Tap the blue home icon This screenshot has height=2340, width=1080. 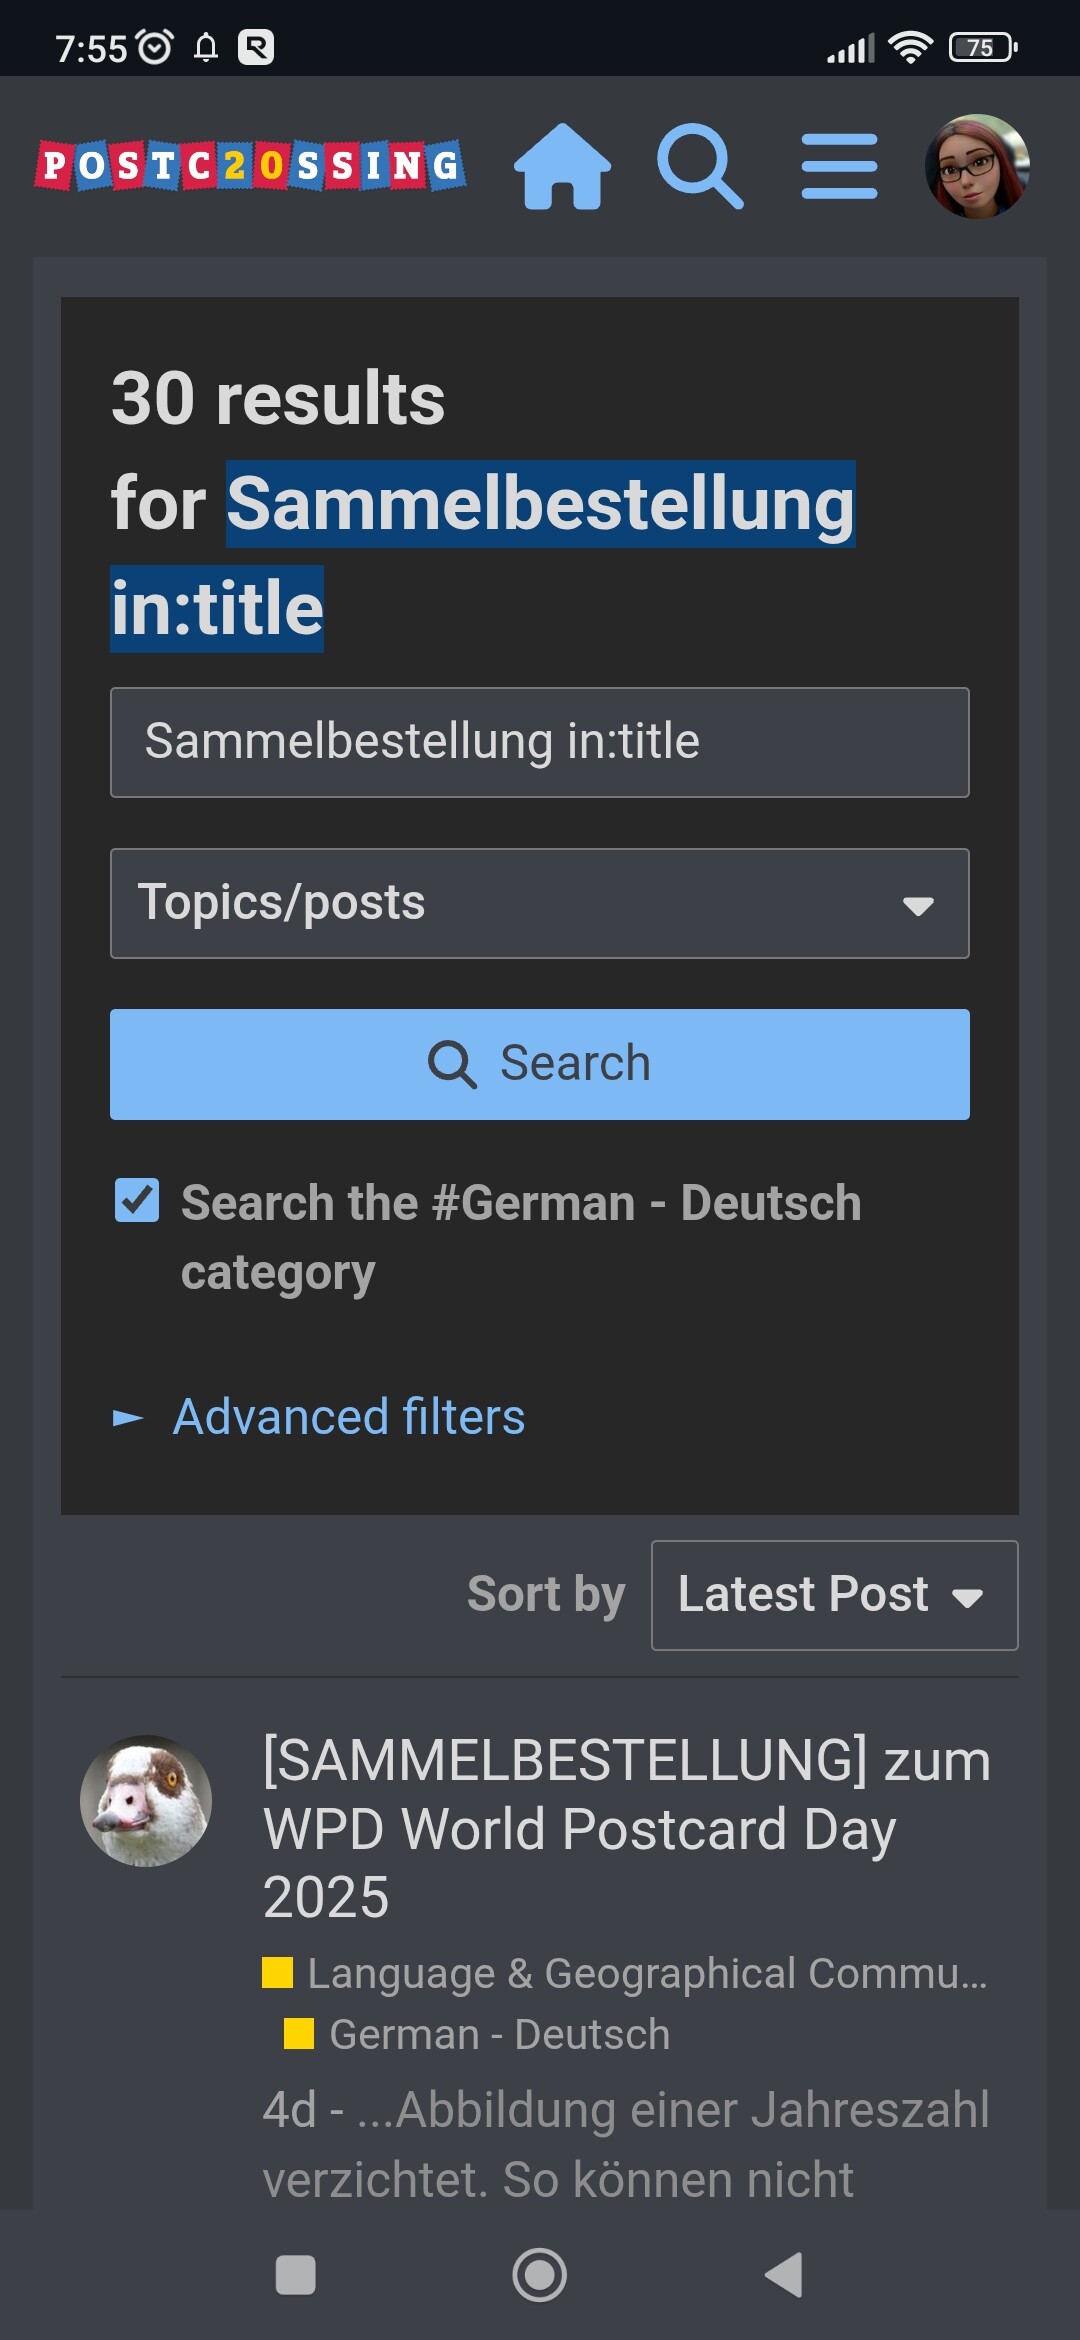(563, 166)
